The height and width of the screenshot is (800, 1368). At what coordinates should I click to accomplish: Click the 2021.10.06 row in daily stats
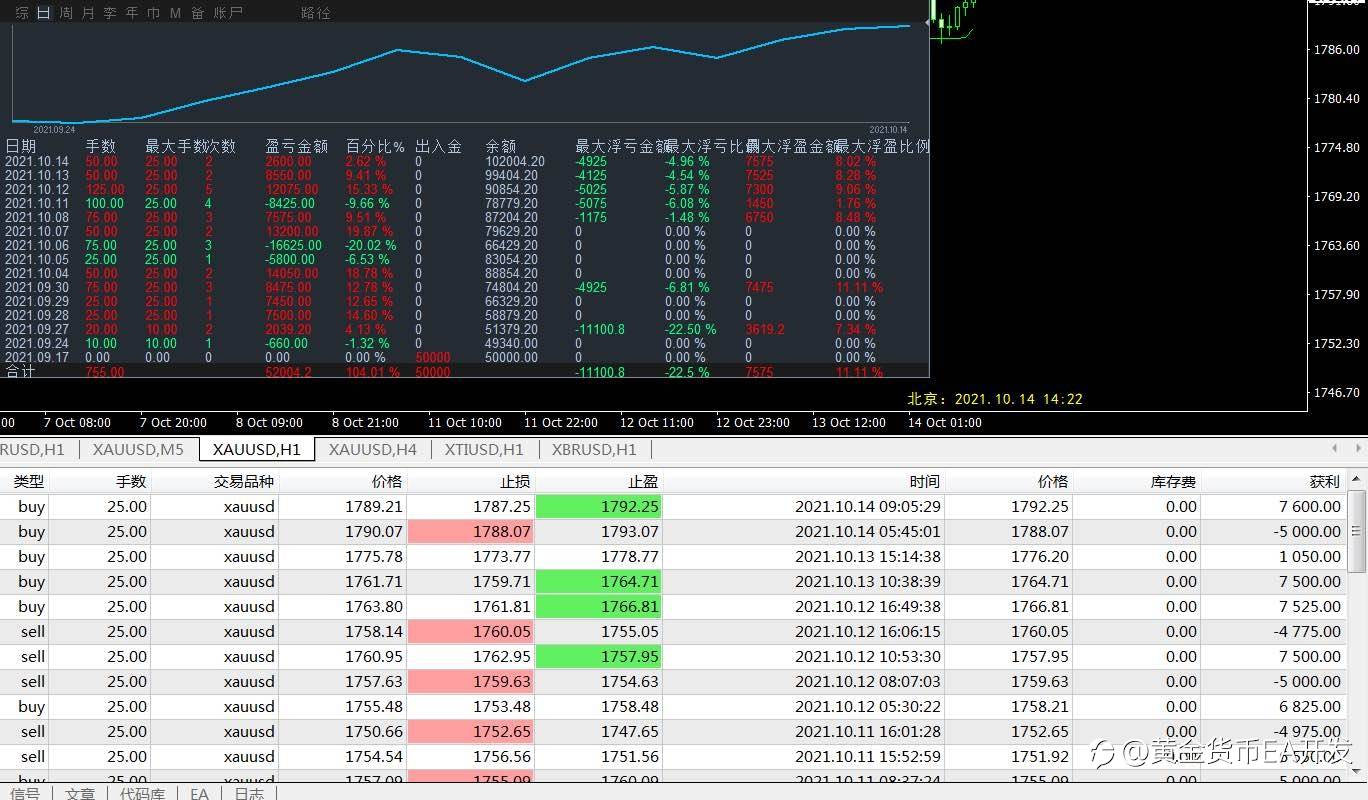click(465, 245)
